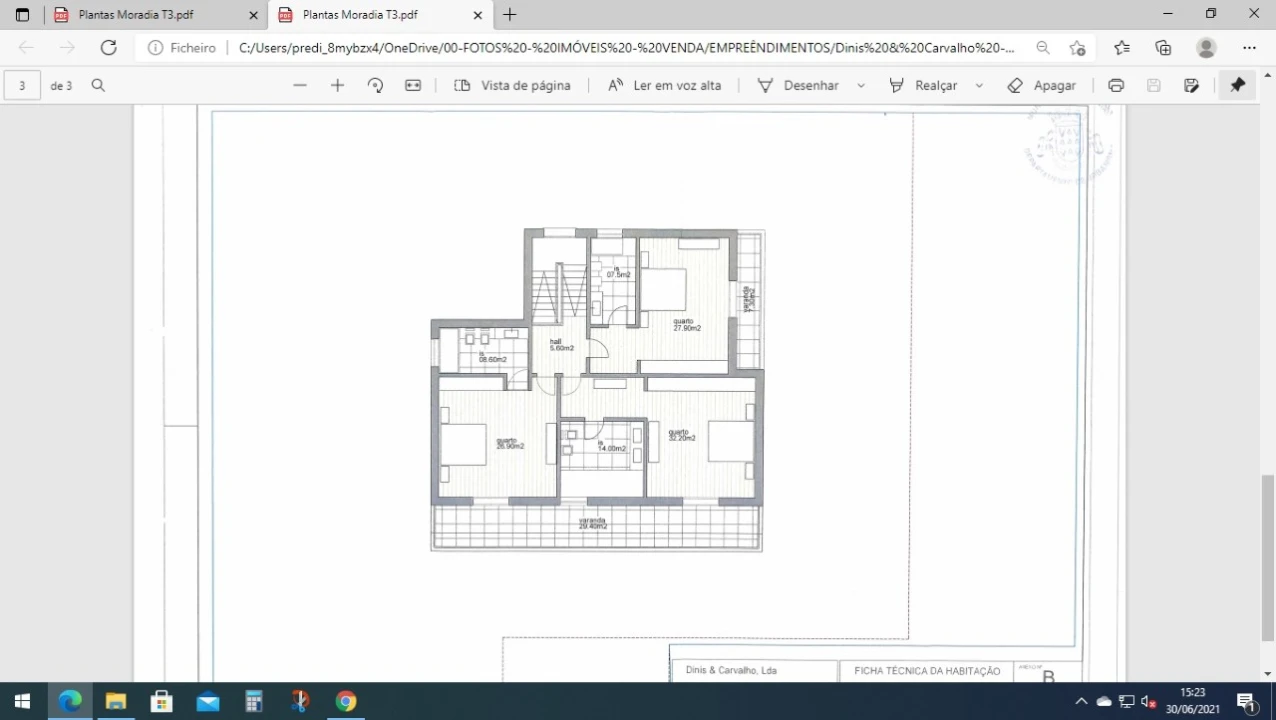Search the PDF with magnifier icon
Viewport: 1276px width, 720px height.
click(x=98, y=86)
